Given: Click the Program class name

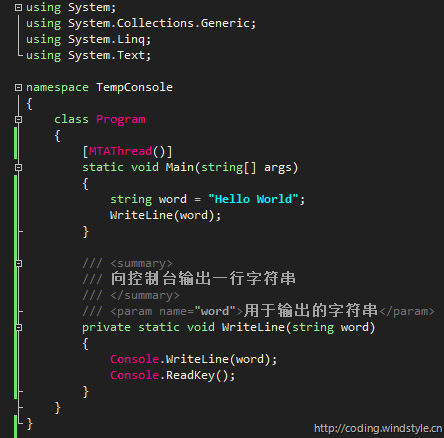Looking at the screenshot, I should pos(121,119).
